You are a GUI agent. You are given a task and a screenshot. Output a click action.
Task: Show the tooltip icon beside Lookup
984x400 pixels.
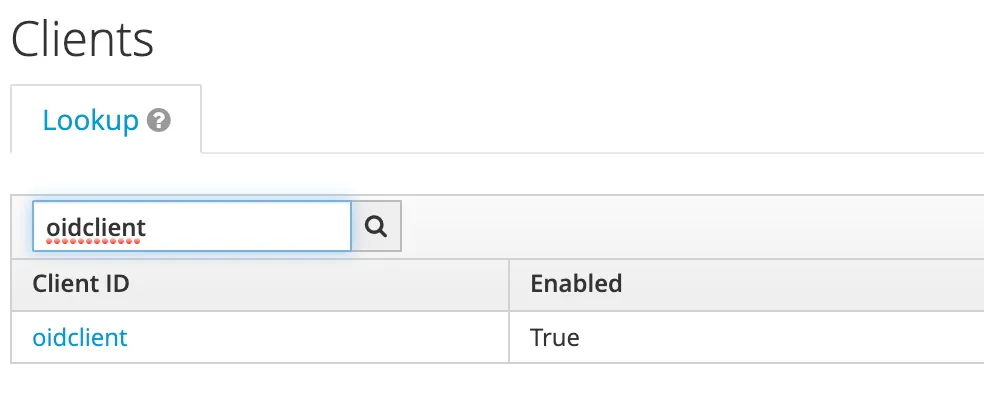158,121
